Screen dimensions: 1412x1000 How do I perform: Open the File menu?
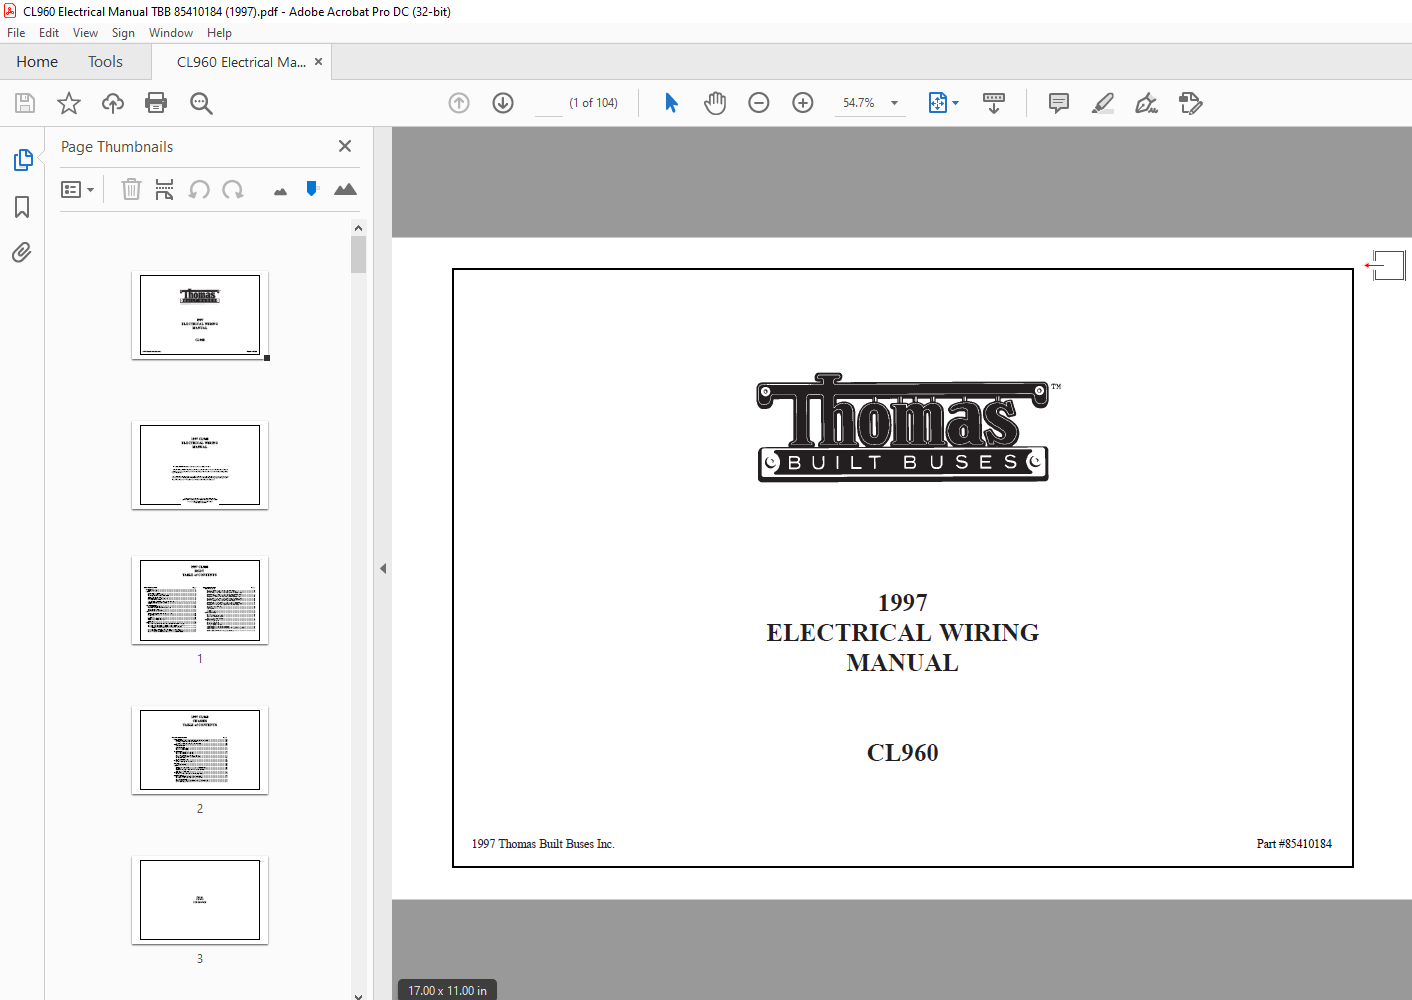(16, 33)
